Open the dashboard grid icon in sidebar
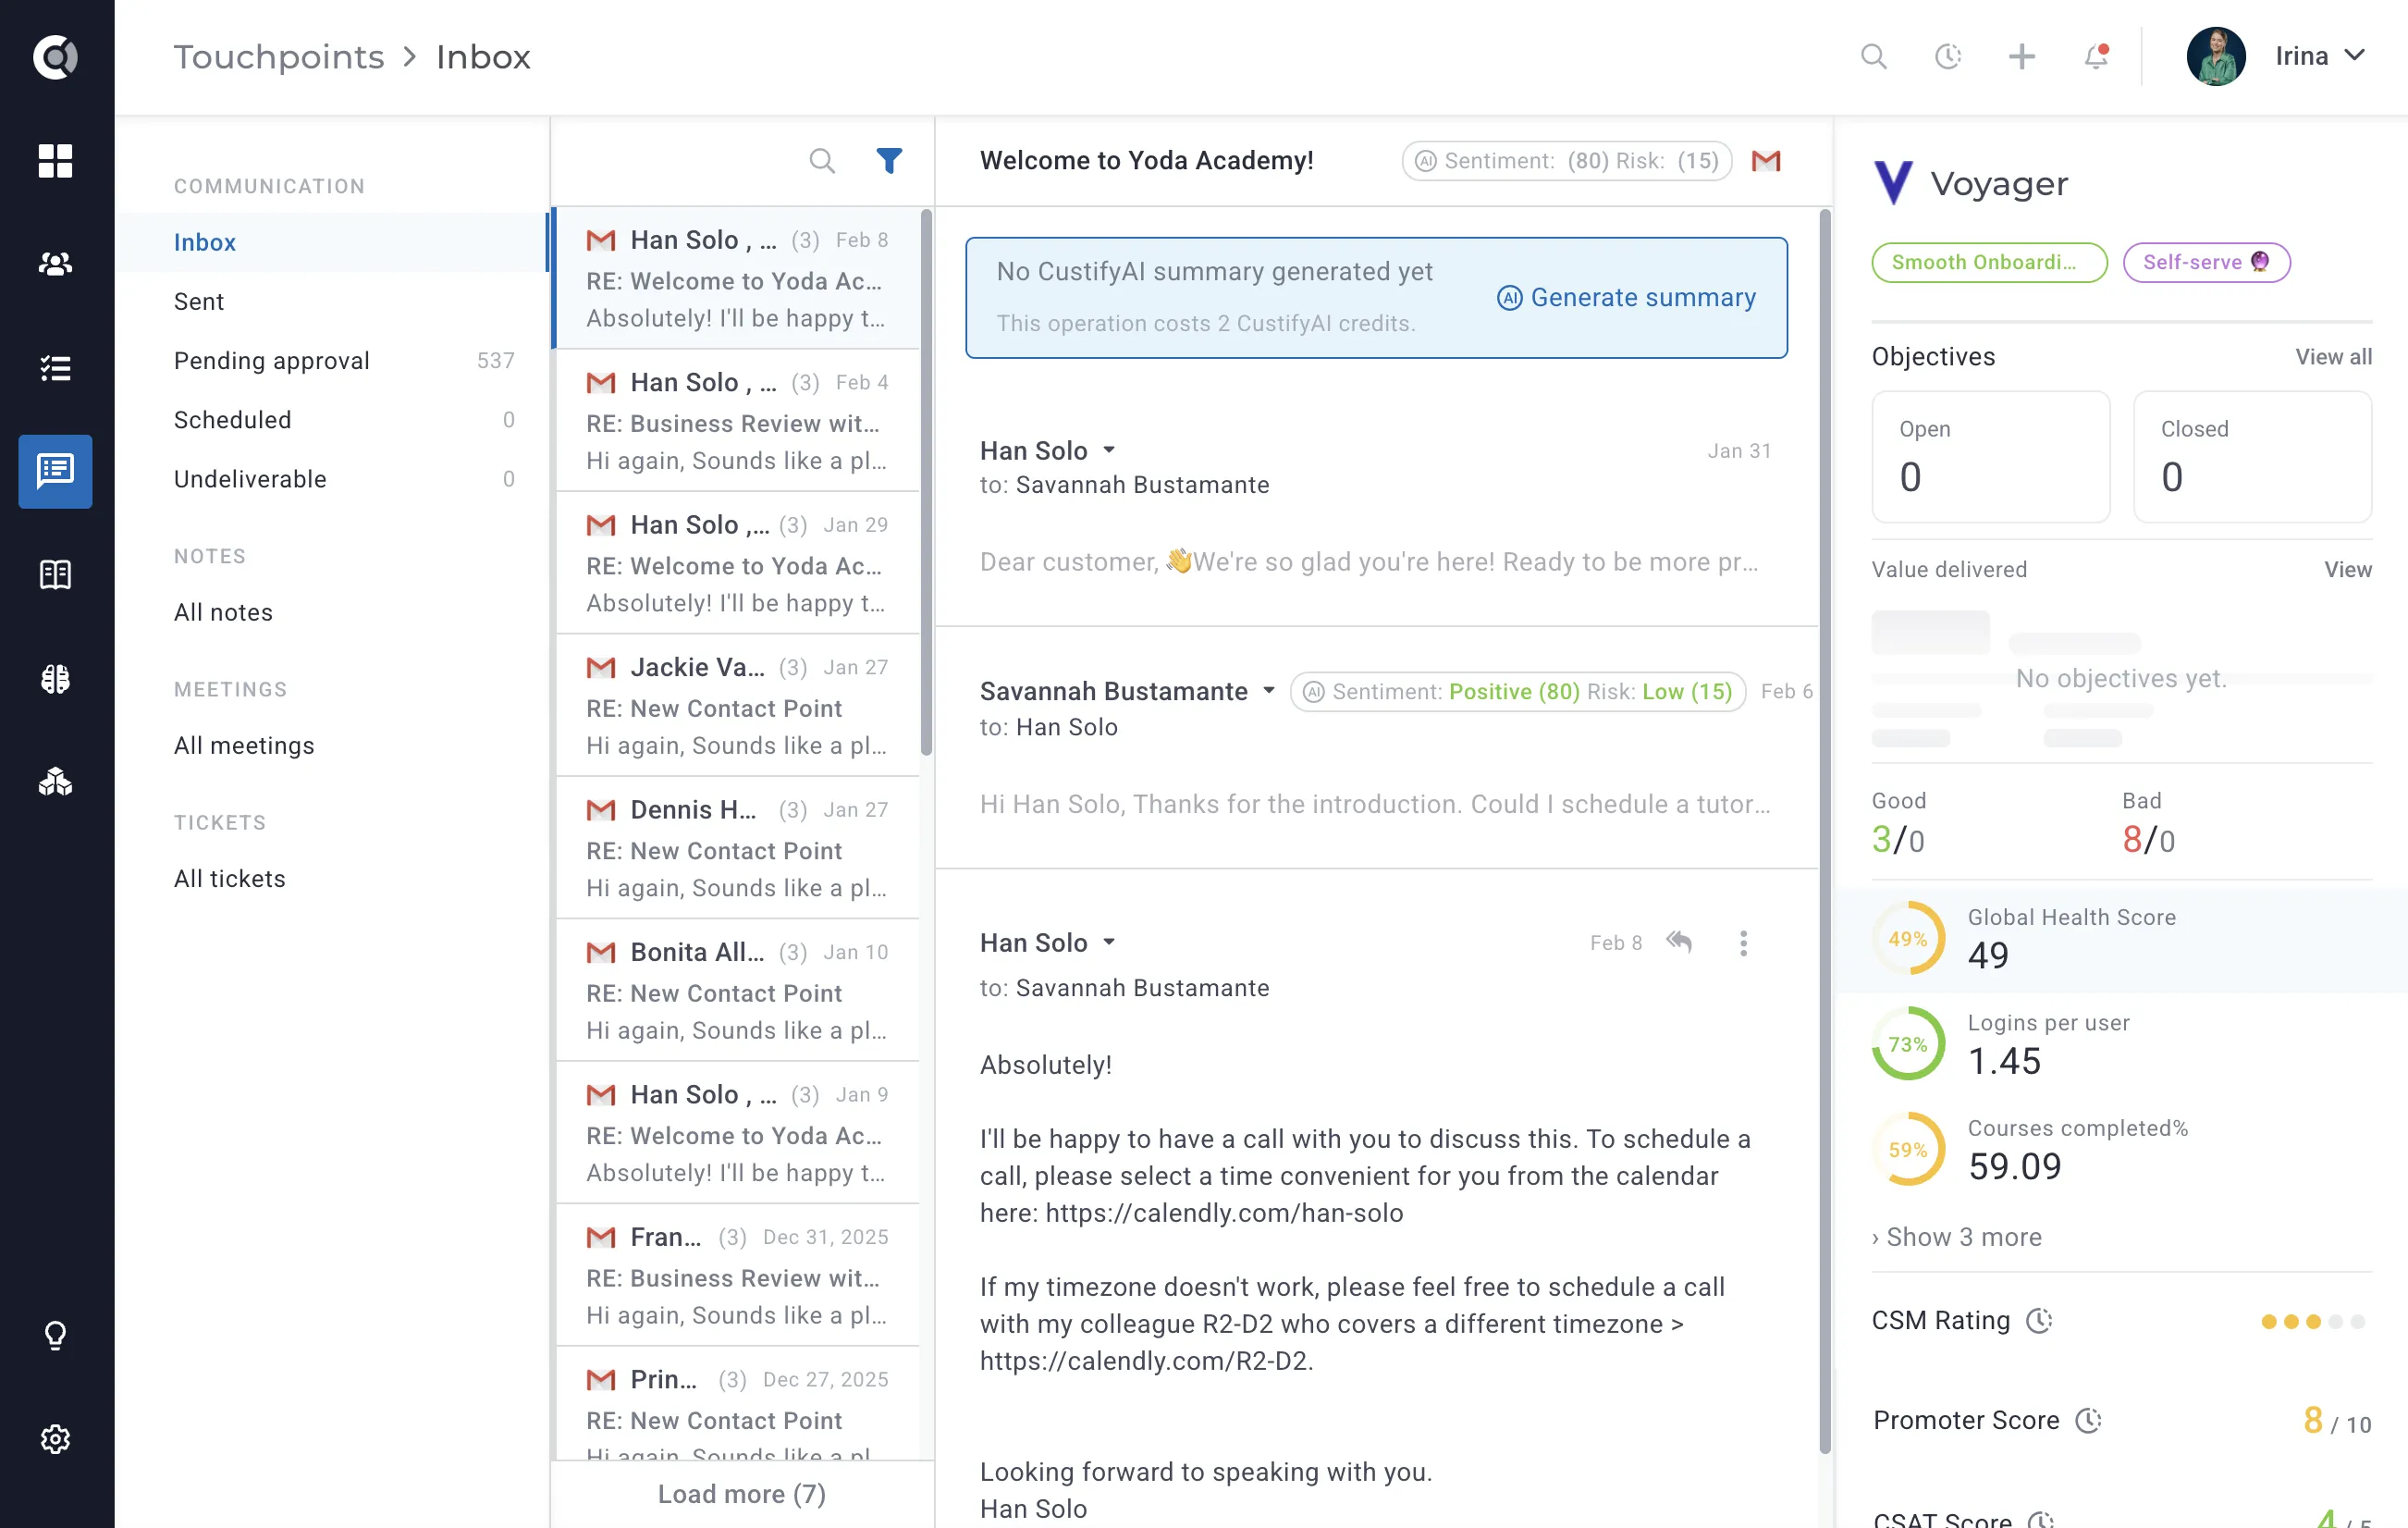The height and width of the screenshot is (1528, 2408). [55, 160]
